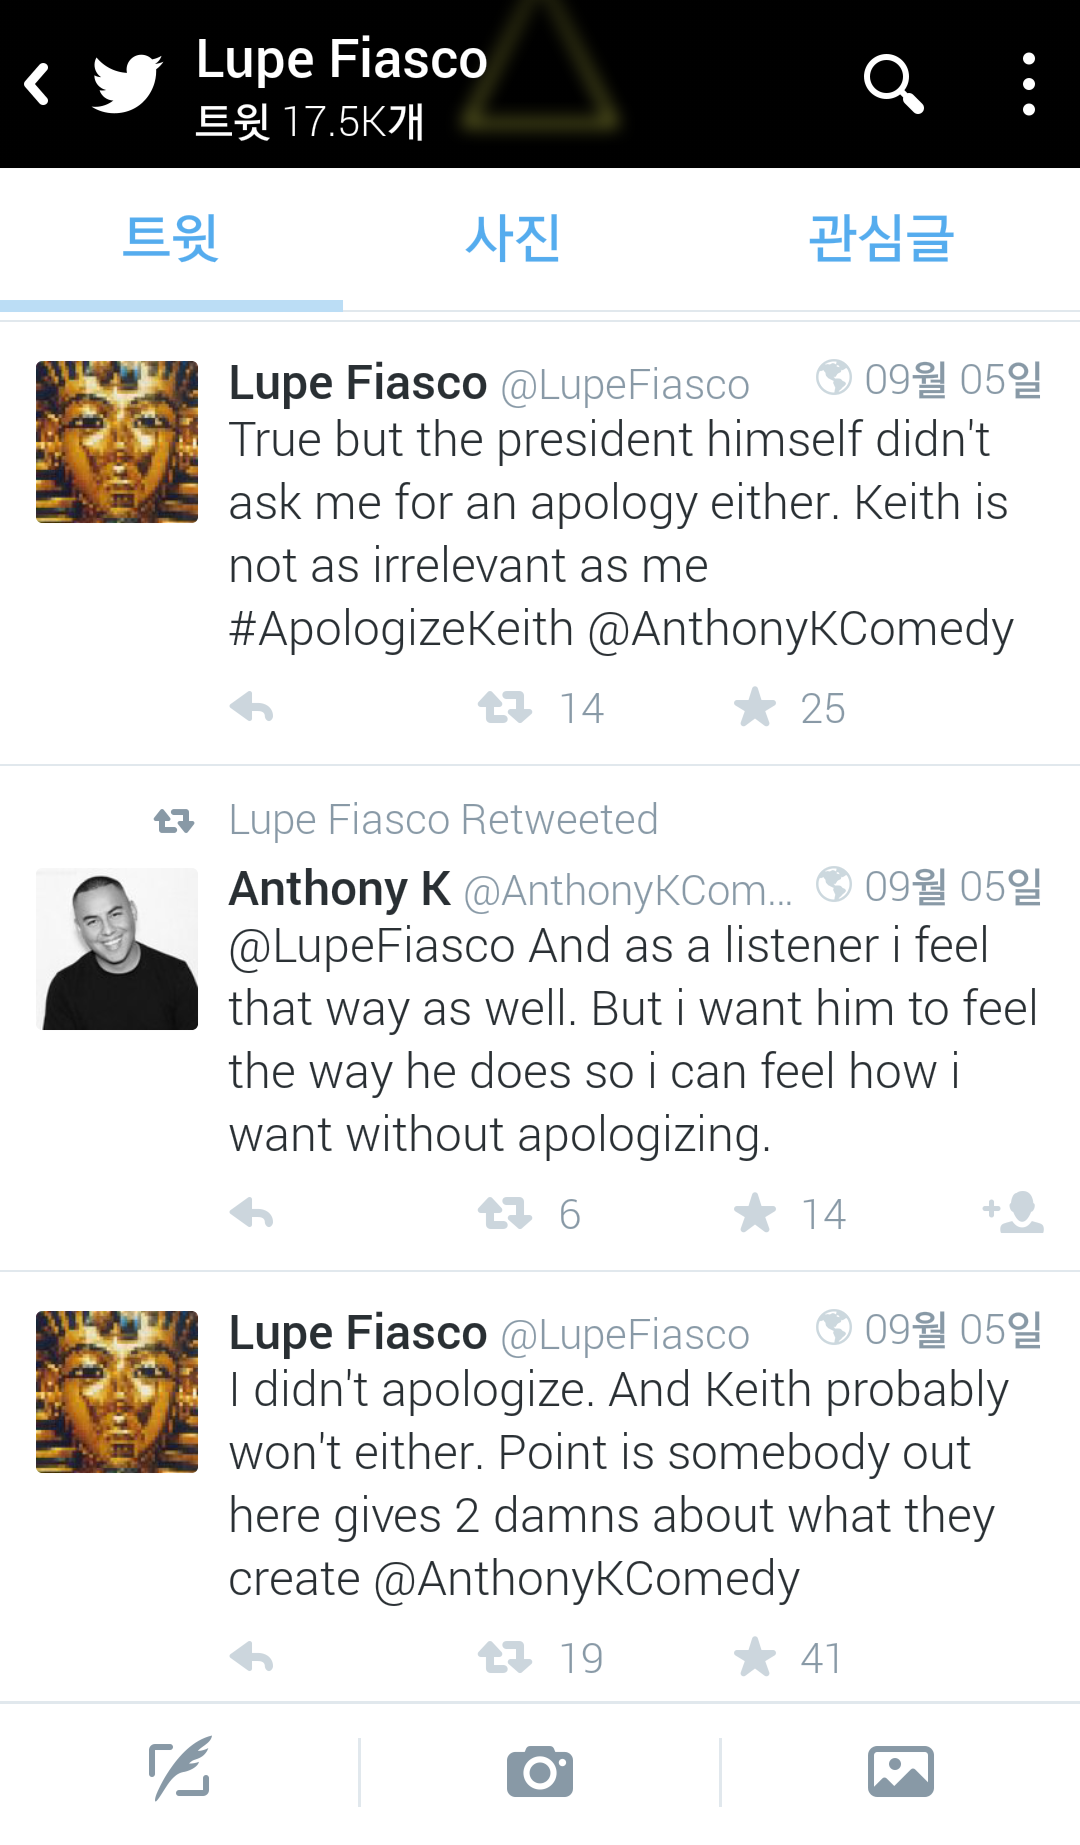This screenshot has width=1080, height=1845.
Task: Favorite the tweet with 25 stars
Action: [x=755, y=708]
